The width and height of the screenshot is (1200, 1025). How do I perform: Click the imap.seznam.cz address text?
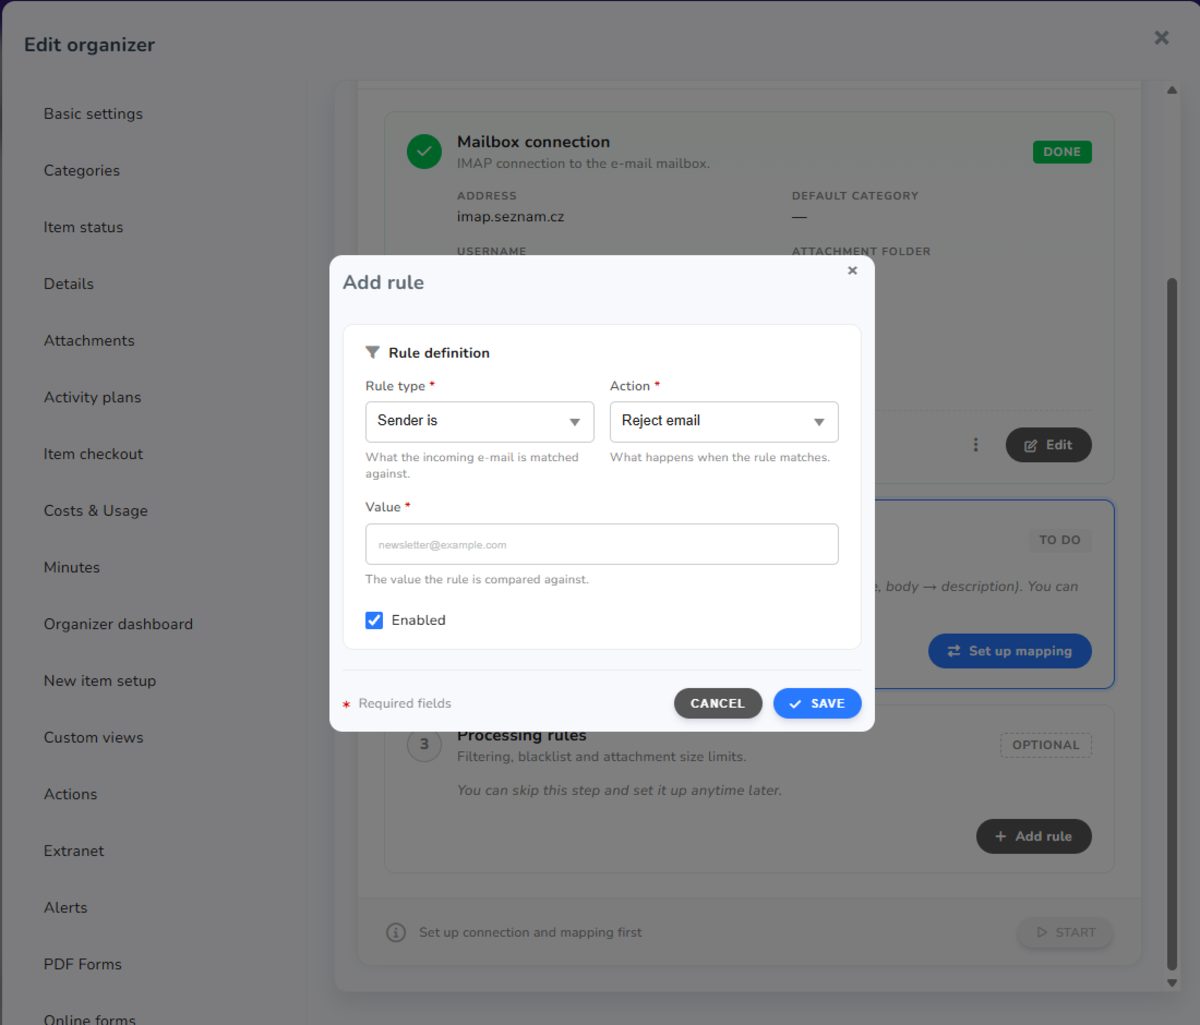[511, 217]
